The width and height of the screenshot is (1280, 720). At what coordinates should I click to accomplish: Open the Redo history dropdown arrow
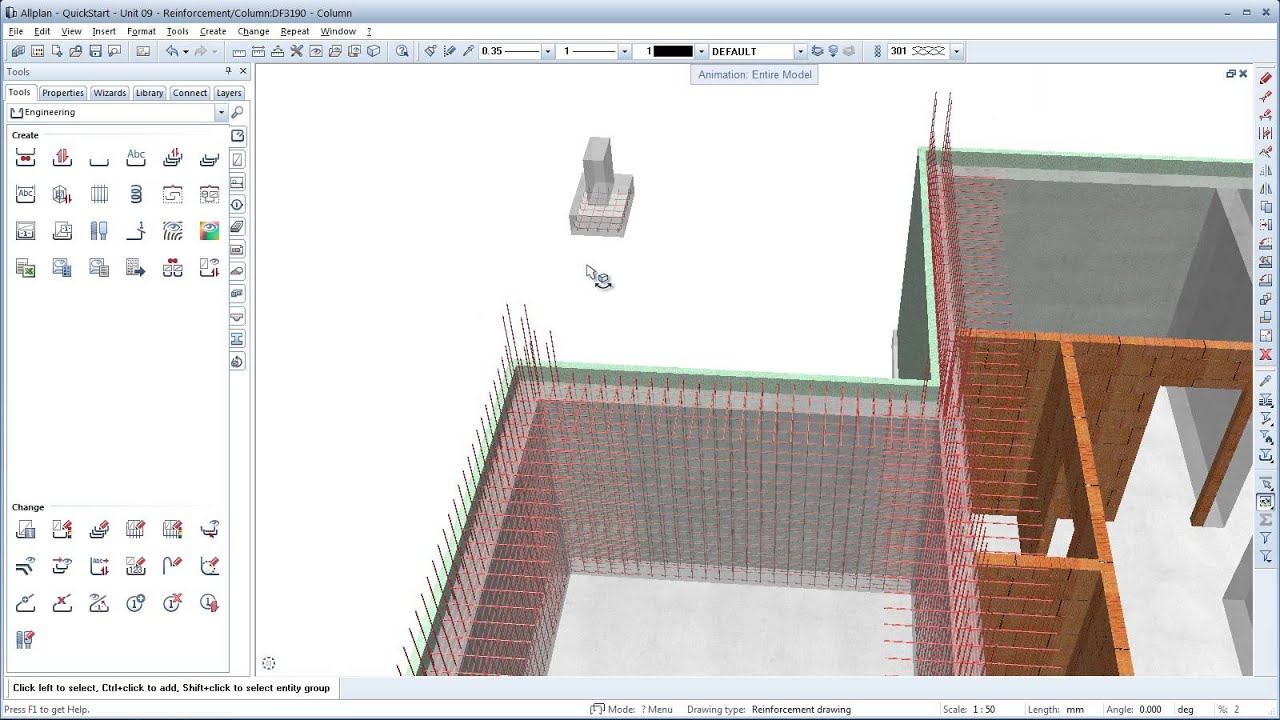pyautogui.click(x=213, y=51)
